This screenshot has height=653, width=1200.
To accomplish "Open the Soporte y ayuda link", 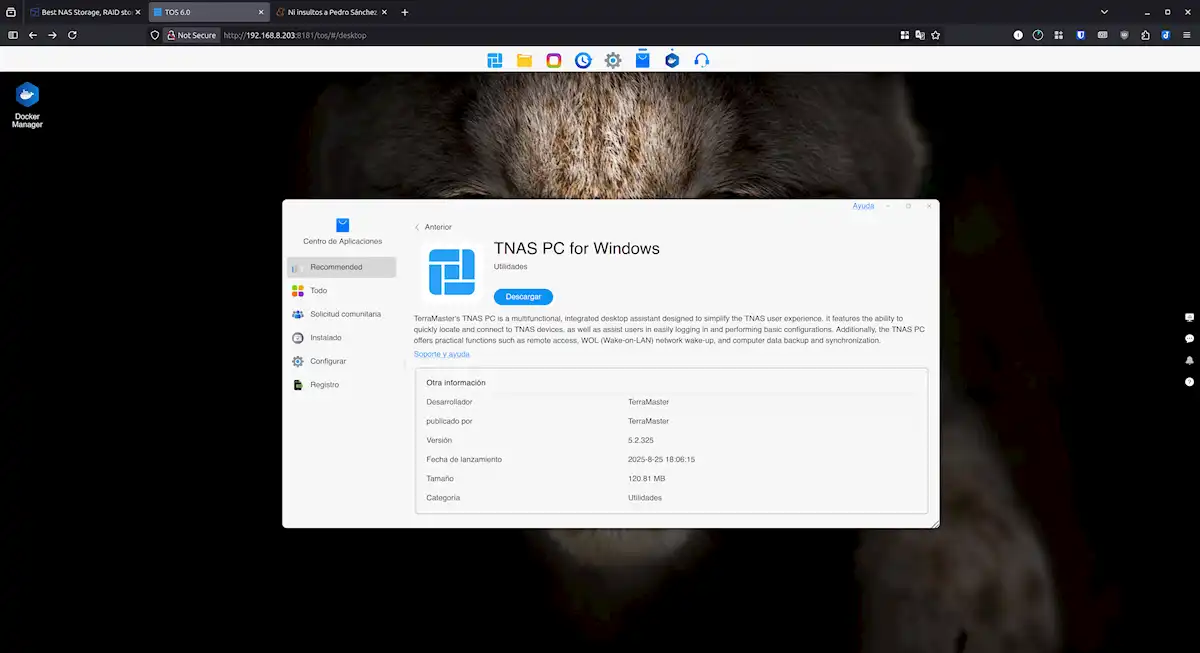I will click(x=441, y=354).
